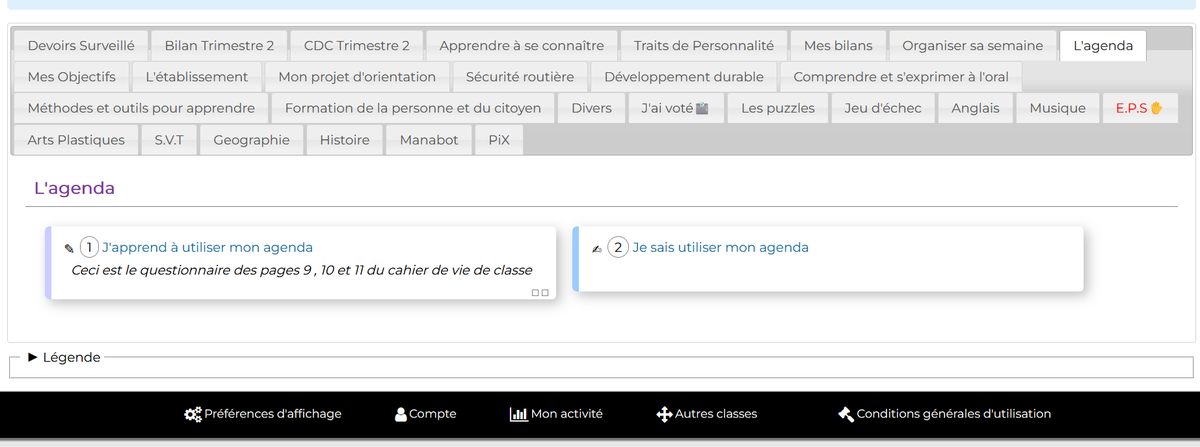Click the active L'agenda tab
Image resolution: width=1200 pixels, height=447 pixels.
(1103, 45)
